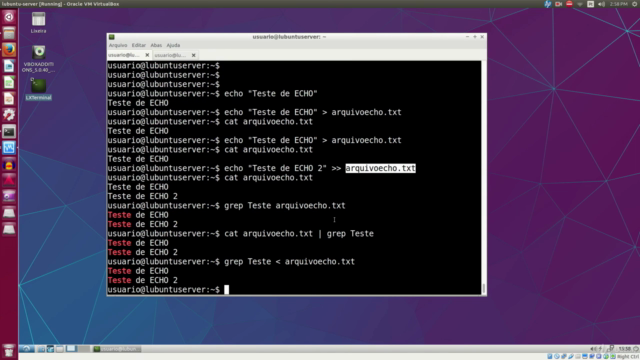Image resolution: width=640 pixels, height=360 pixels.
Task: Open the Ajuda menu
Action: point(173,45)
